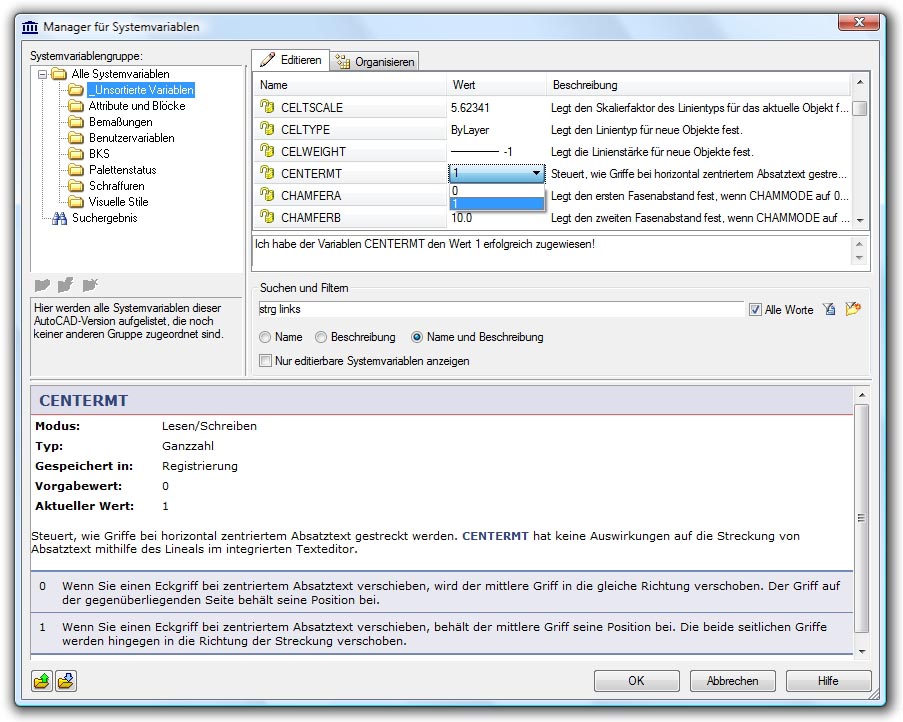Click the CELWEIGHT variable icon

click(x=267, y=150)
